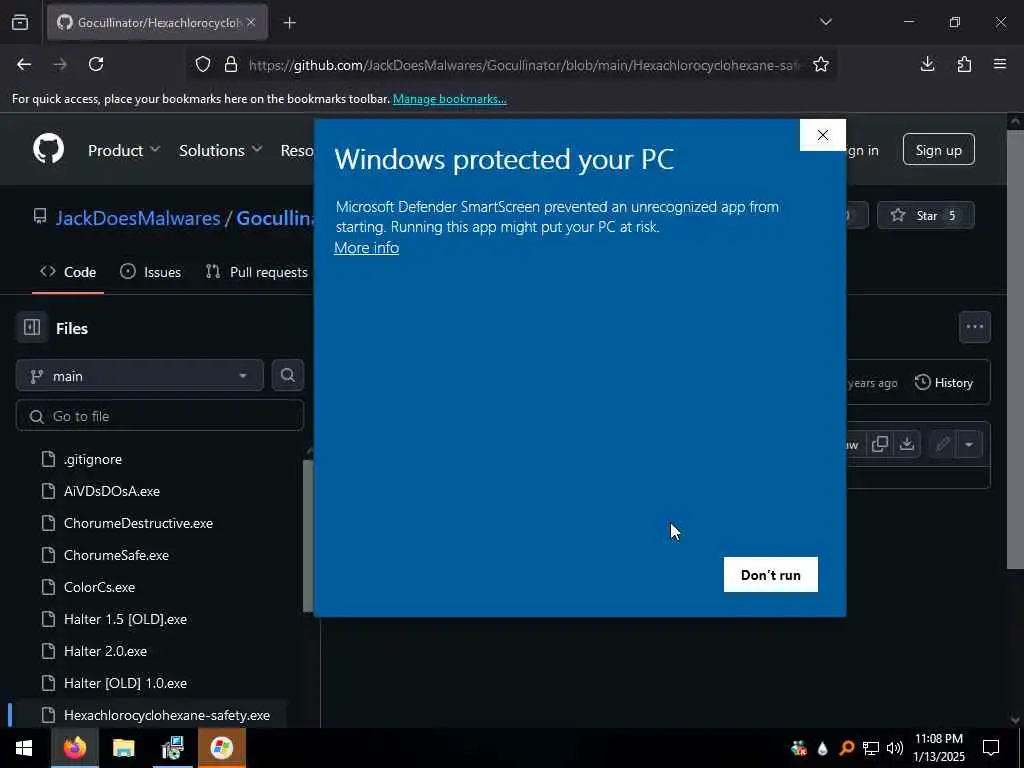Click the file tree scrollbar
The width and height of the screenshot is (1024, 768).
(x=308, y=536)
